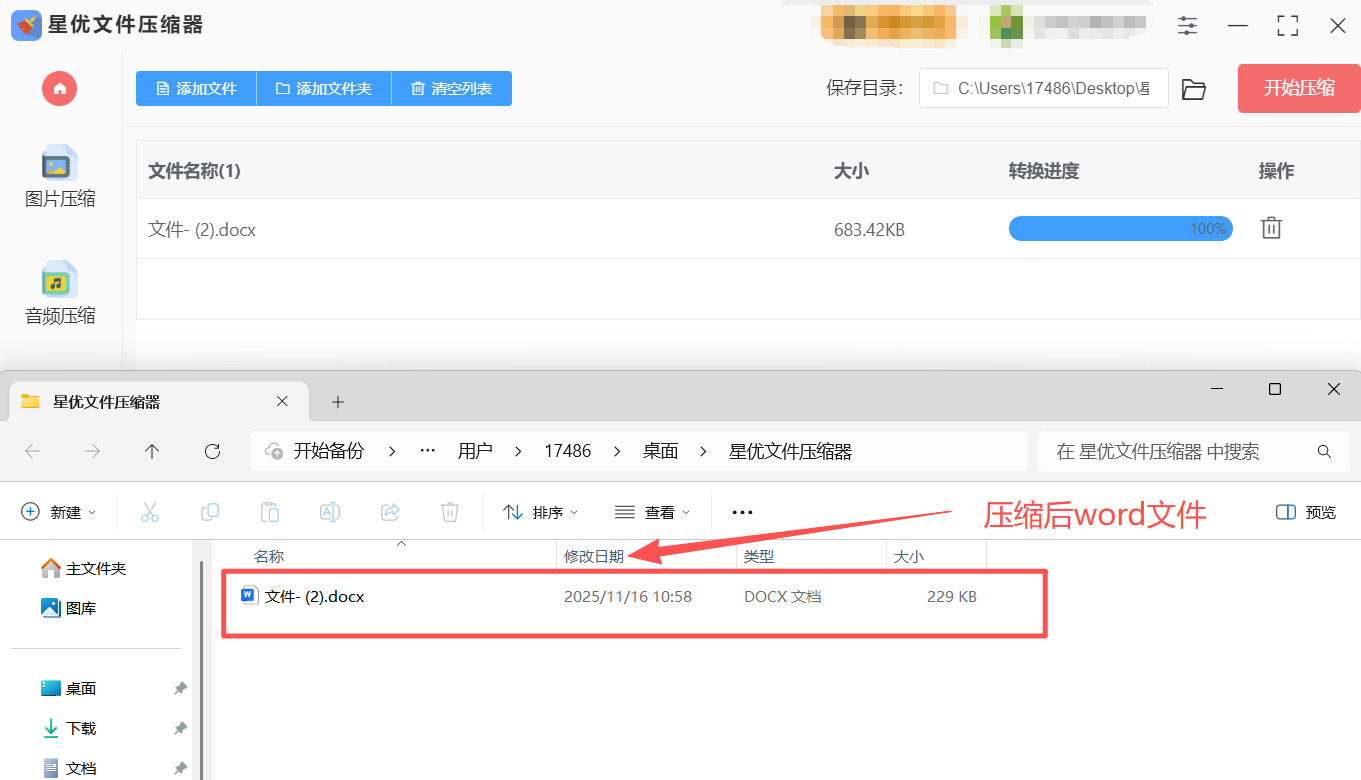This screenshot has height=780, width=1361.
Task: Expand chevron after 桌面 breadcrumb
Action: coord(704,452)
